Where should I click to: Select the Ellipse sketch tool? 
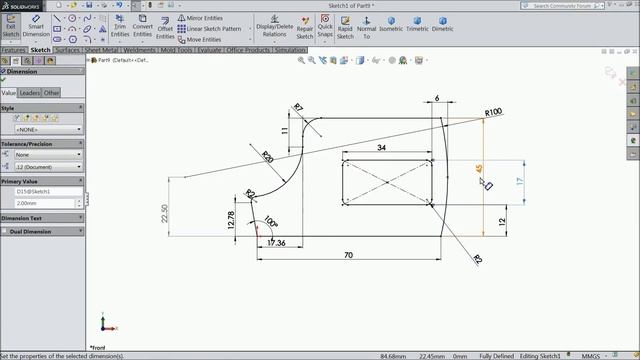[87, 29]
